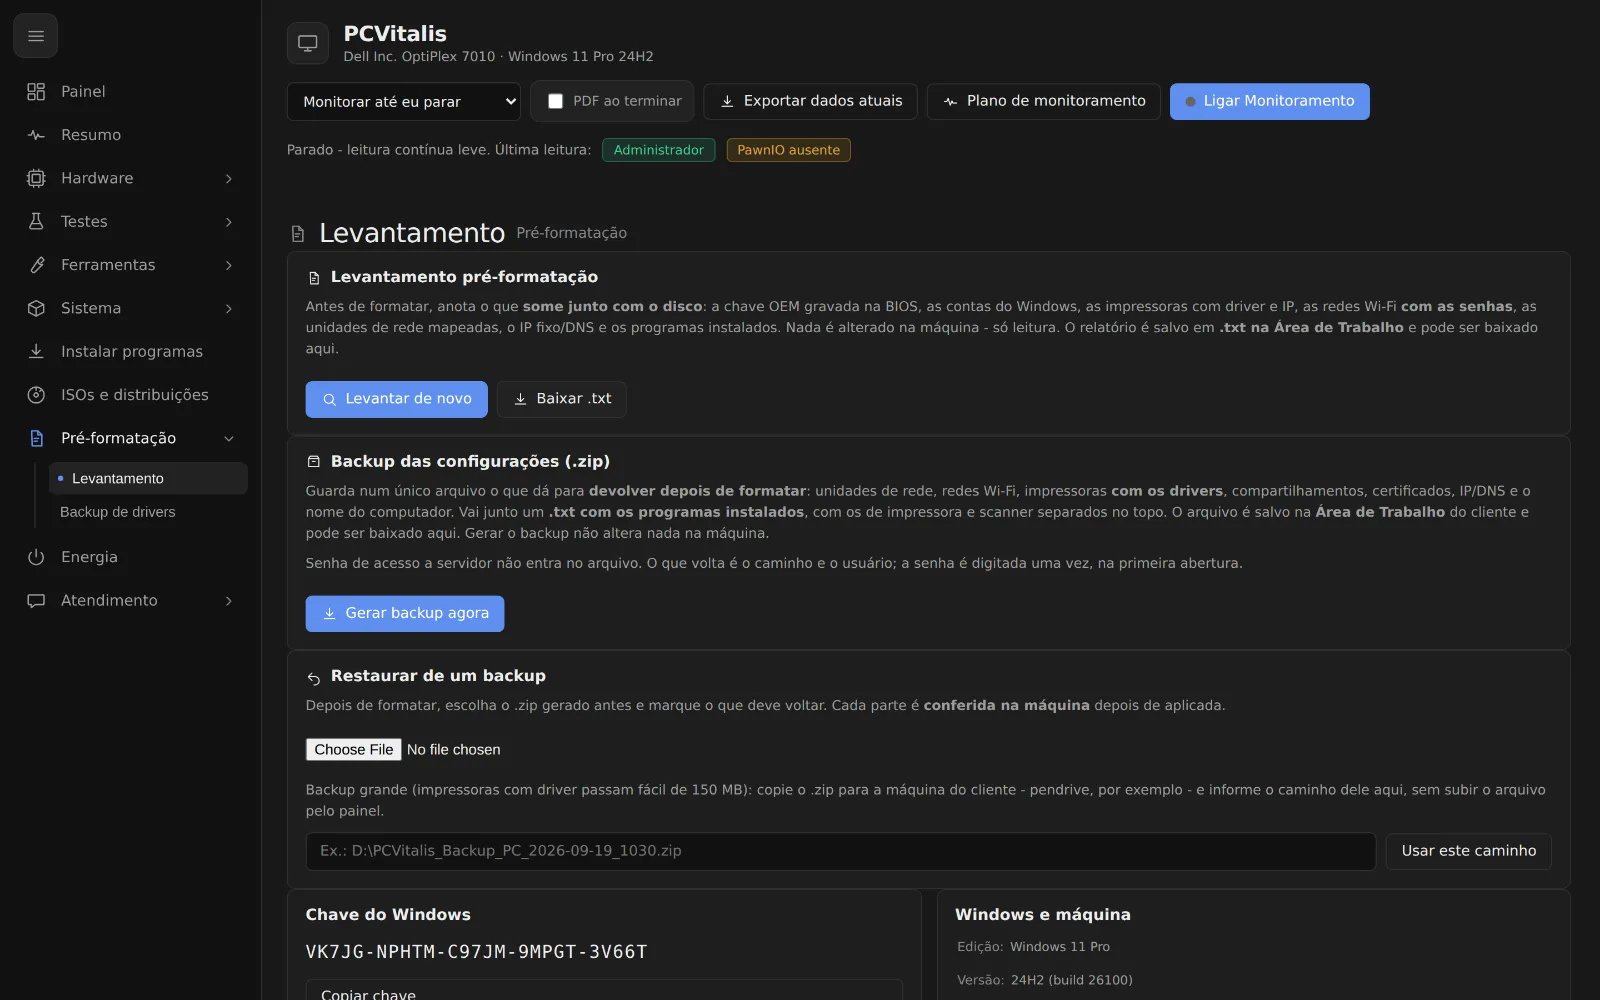Image resolution: width=1600 pixels, height=1000 pixels.
Task: Click the document icon beside Levantamento heading
Action: (298, 234)
